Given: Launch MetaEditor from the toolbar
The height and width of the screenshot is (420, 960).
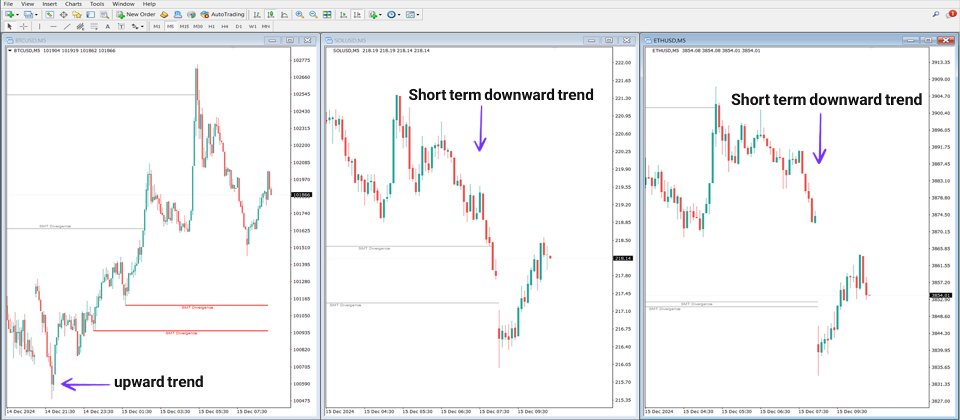Looking at the screenshot, I should (x=164, y=14).
